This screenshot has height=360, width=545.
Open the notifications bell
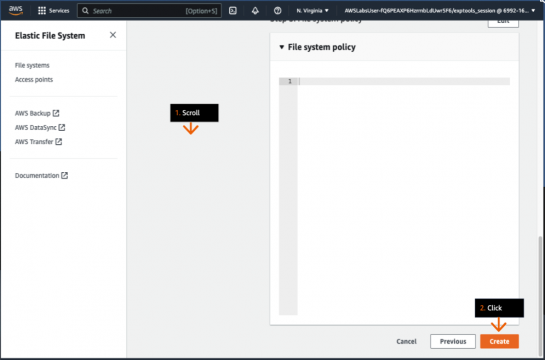click(255, 11)
